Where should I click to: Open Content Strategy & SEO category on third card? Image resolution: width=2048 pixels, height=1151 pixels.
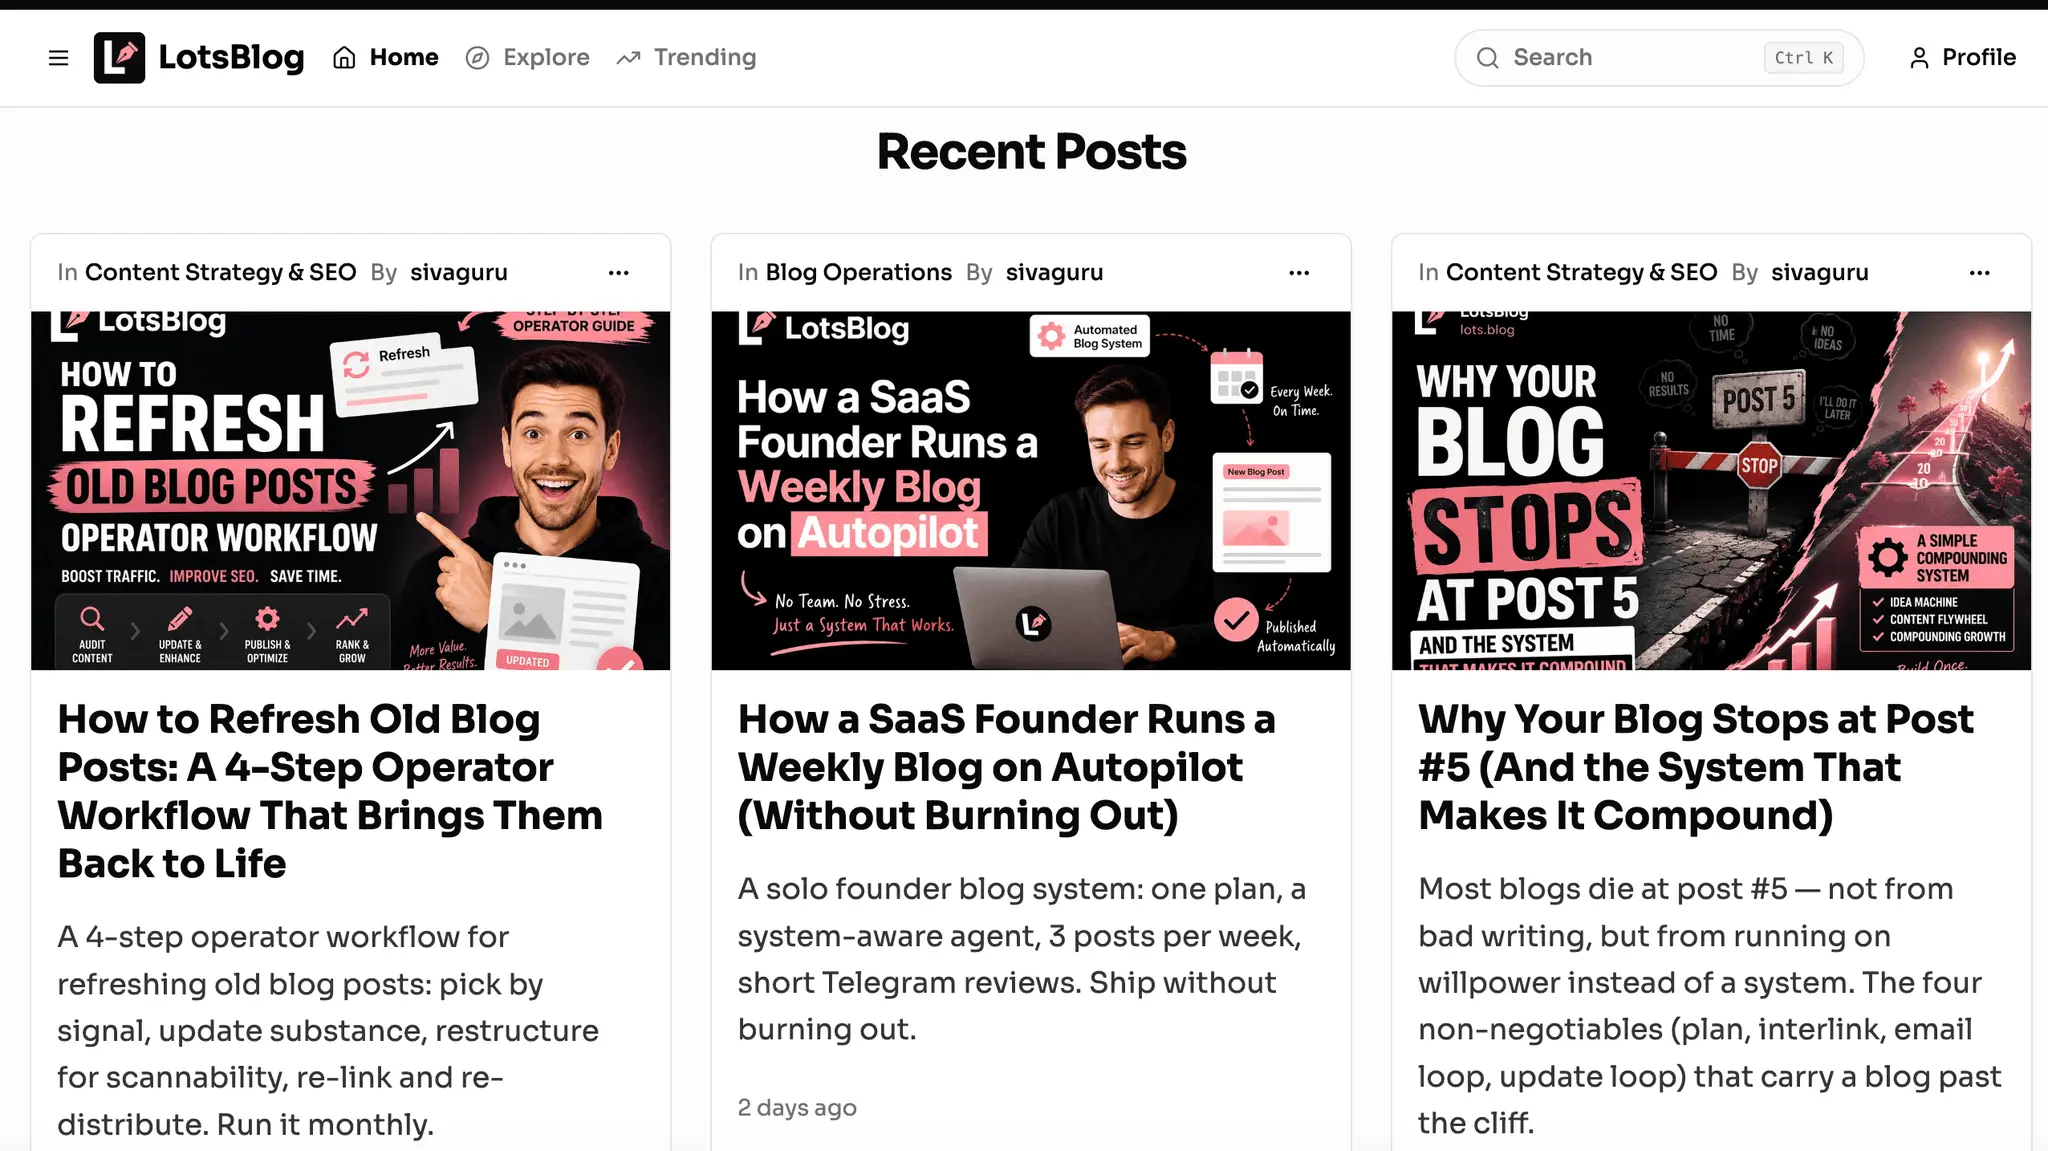coord(1581,272)
